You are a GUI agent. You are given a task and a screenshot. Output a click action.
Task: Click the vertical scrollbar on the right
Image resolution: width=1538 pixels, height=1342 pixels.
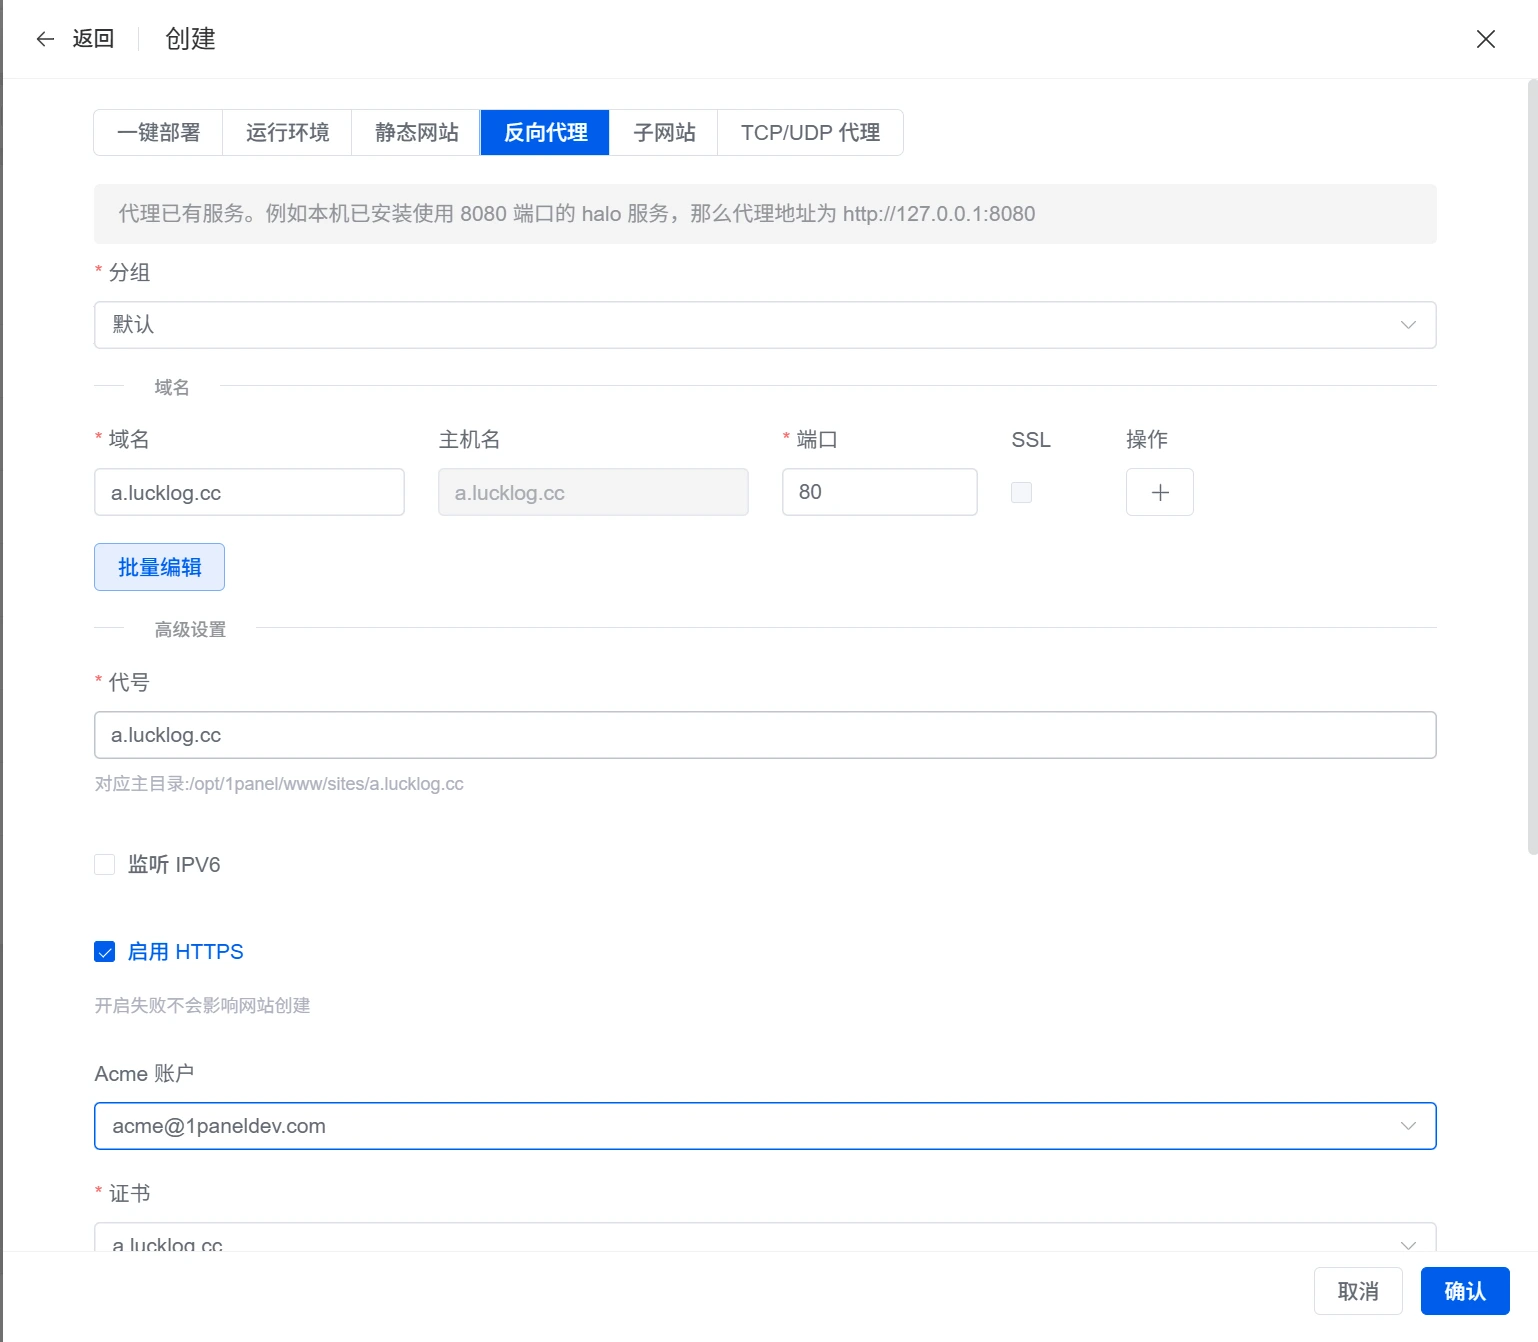1532,467
